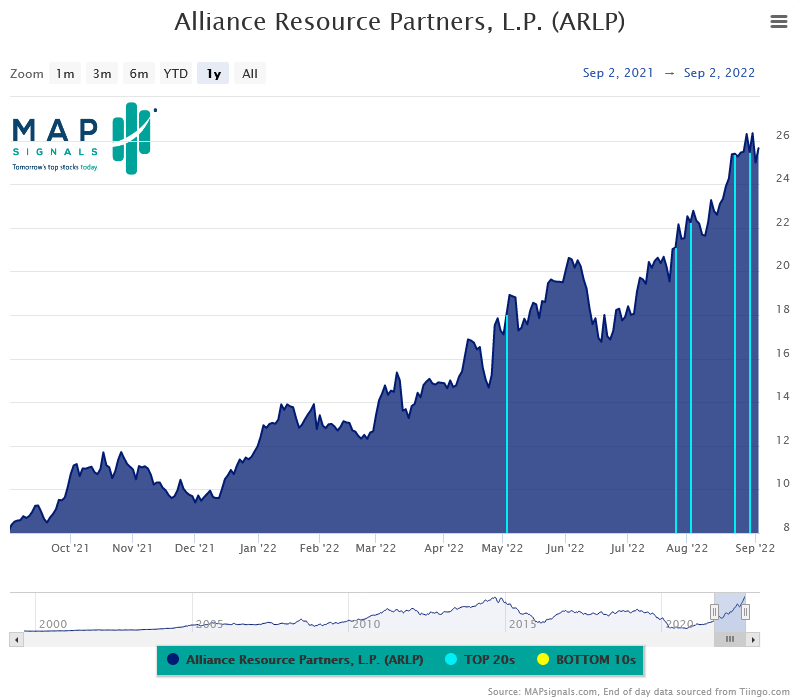
Task: Select the 6m zoom range button
Action: point(139,73)
